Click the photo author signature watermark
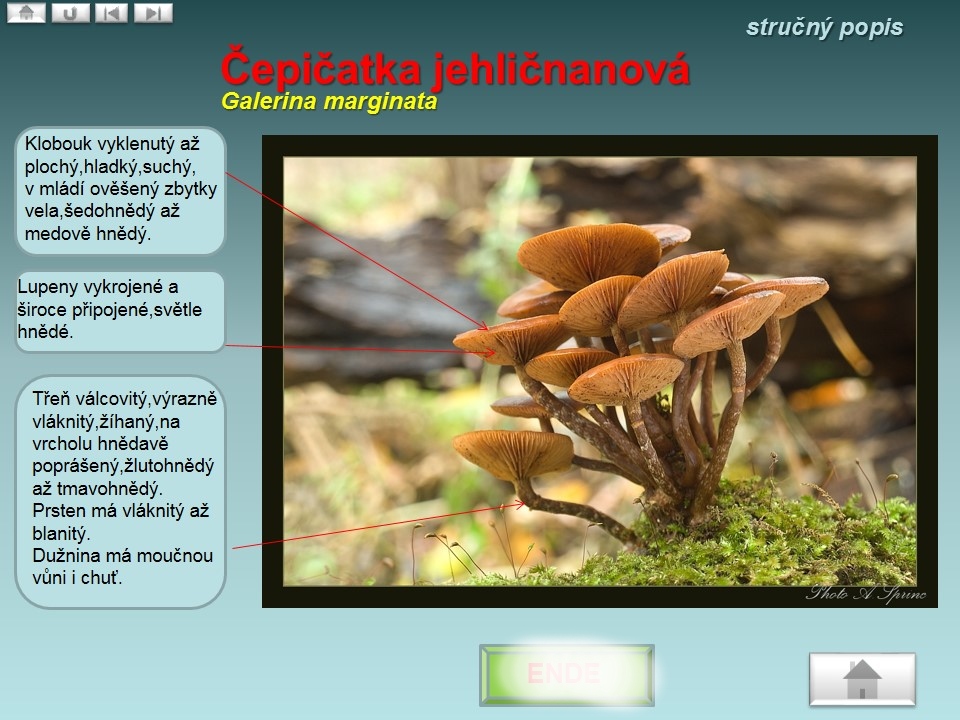The width and height of the screenshot is (960, 720). click(x=866, y=594)
